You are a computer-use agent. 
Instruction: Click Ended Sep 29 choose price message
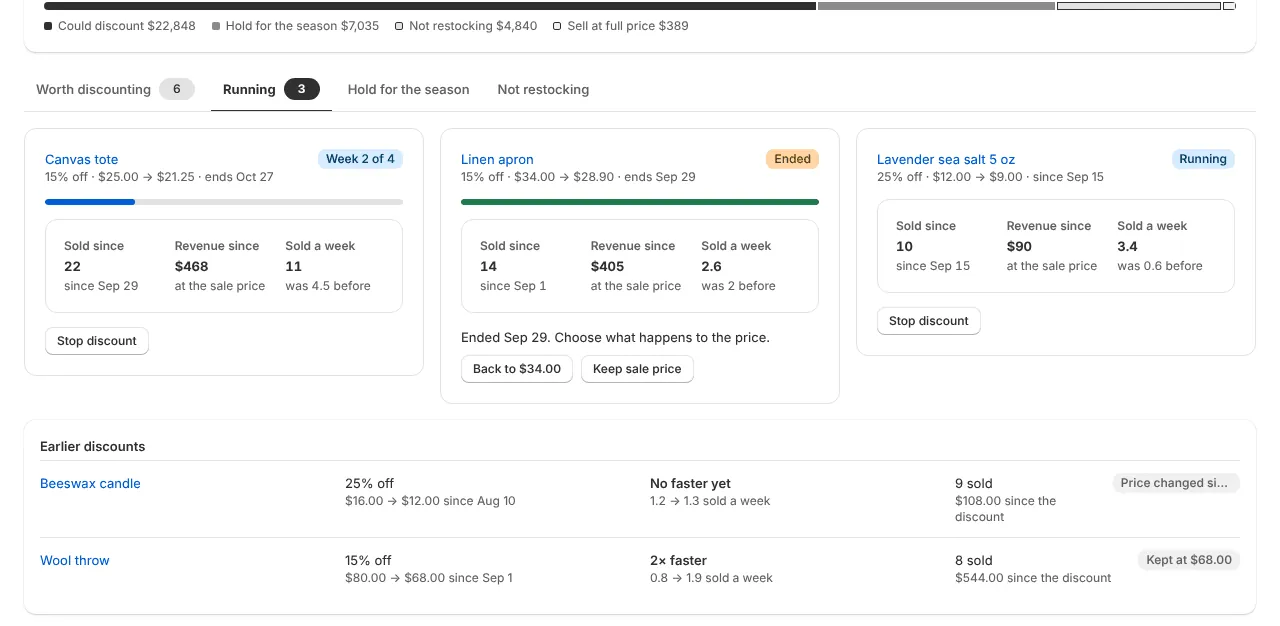tap(615, 337)
